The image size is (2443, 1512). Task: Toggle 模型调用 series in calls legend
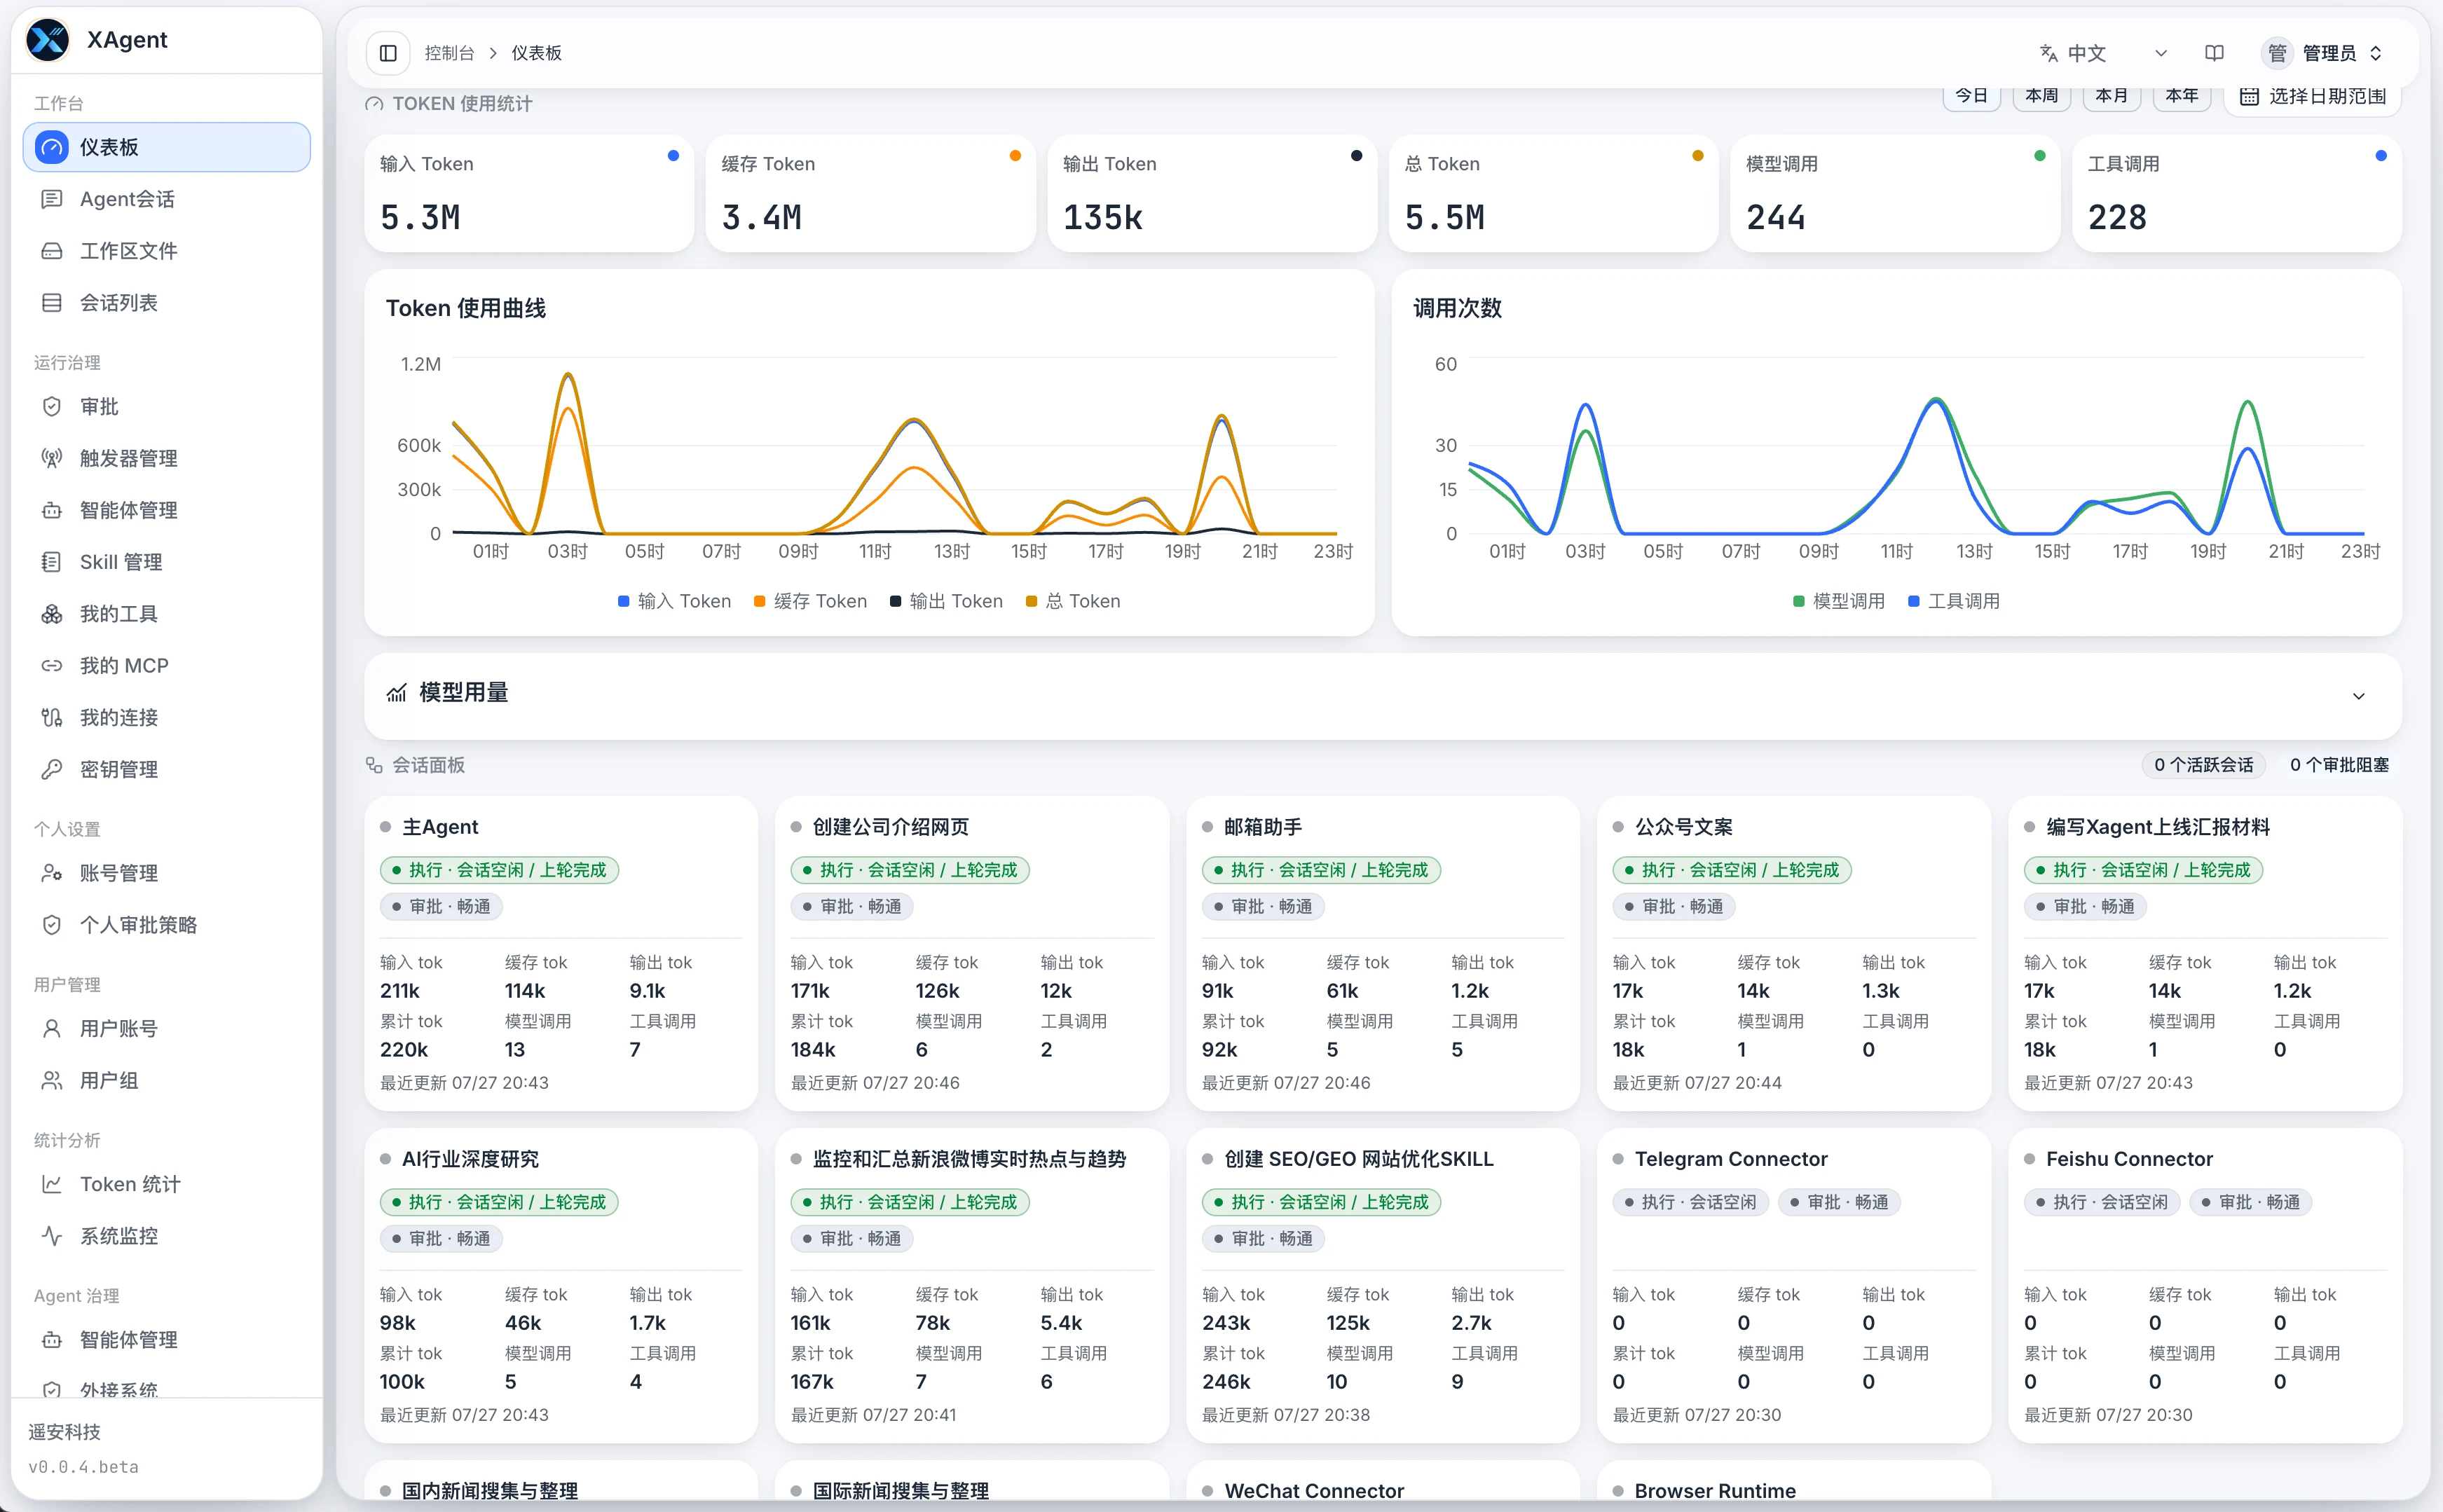1839,601
